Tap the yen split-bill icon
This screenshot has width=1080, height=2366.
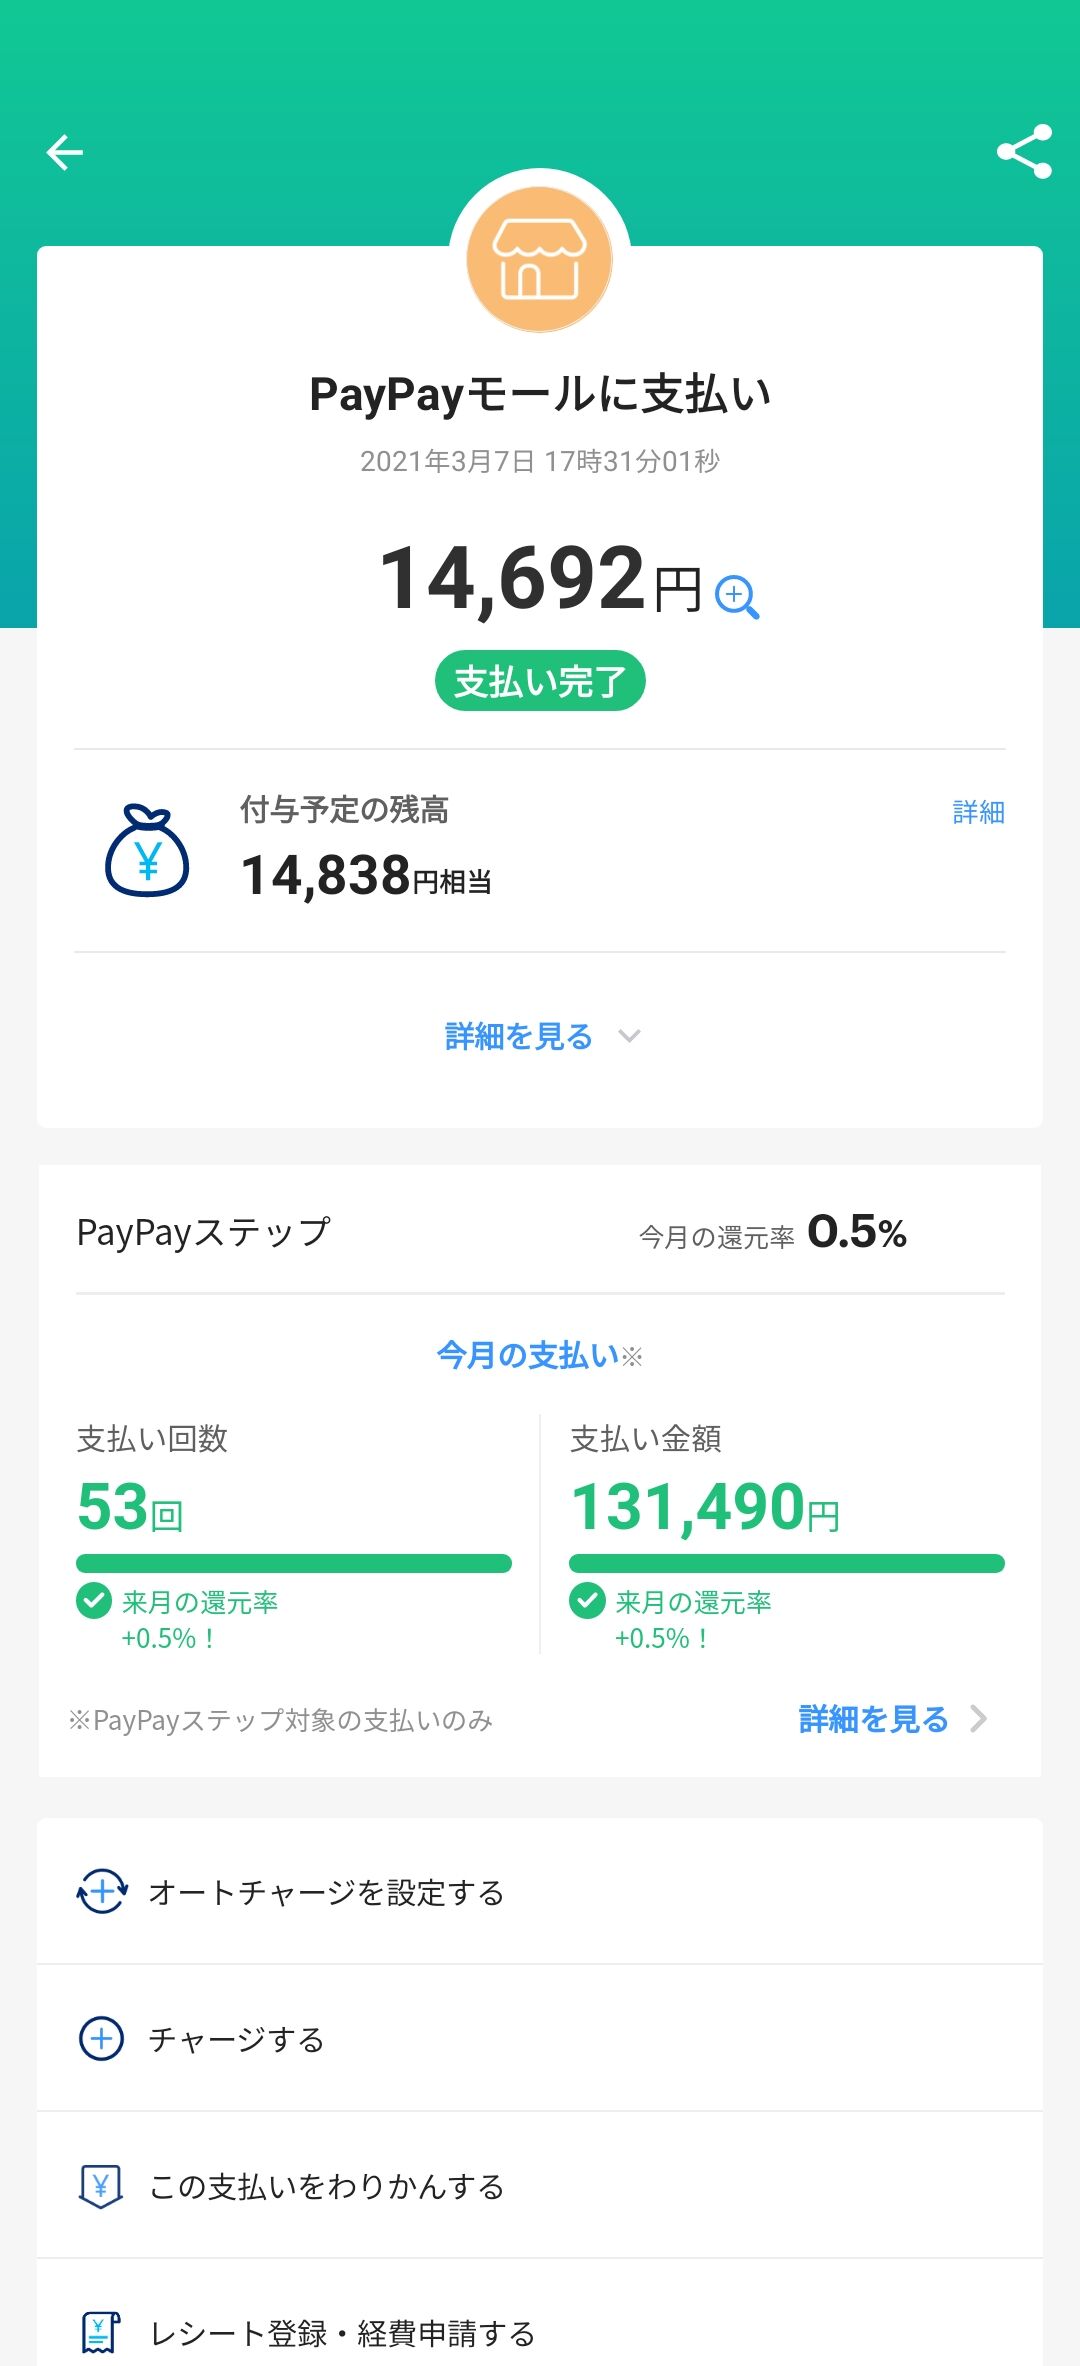click(101, 2186)
